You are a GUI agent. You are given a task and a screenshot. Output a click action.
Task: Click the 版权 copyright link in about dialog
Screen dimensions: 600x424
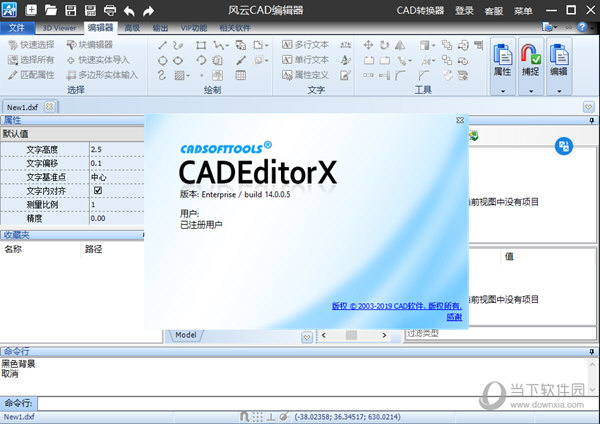pos(397,306)
